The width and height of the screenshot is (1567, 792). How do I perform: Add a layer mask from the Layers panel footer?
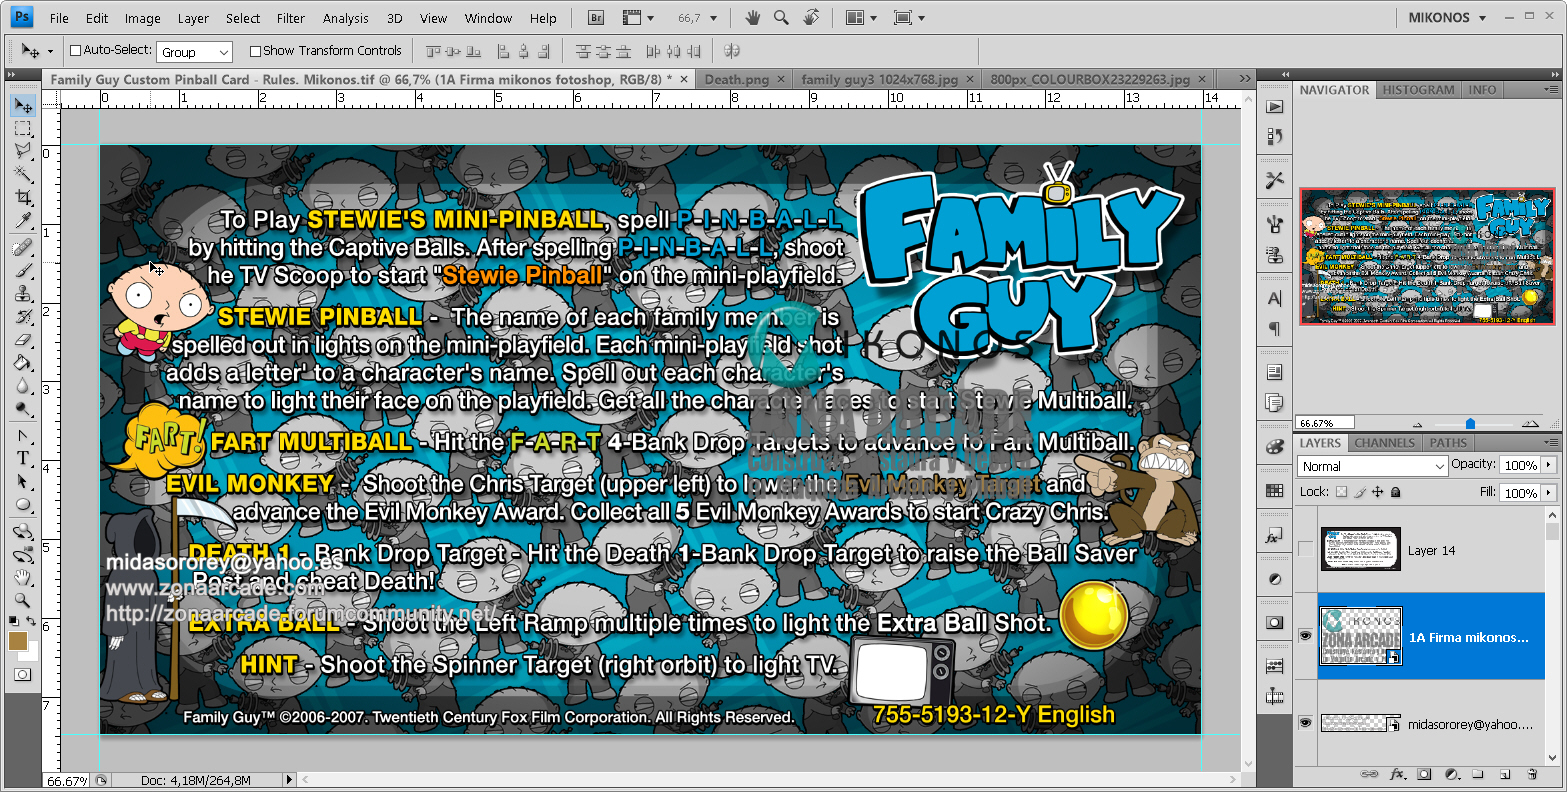[1424, 774]
